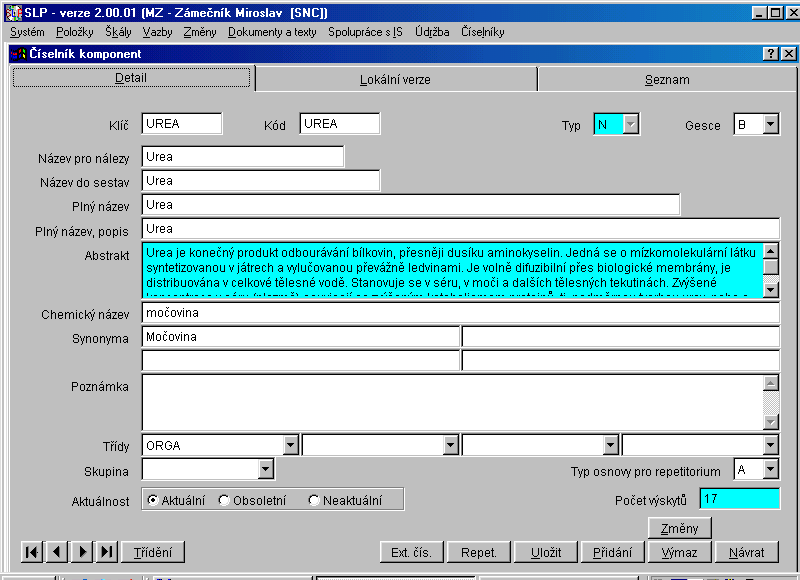800x580 pixels.
Task: Jump to last record arrow
Action: 107,552
